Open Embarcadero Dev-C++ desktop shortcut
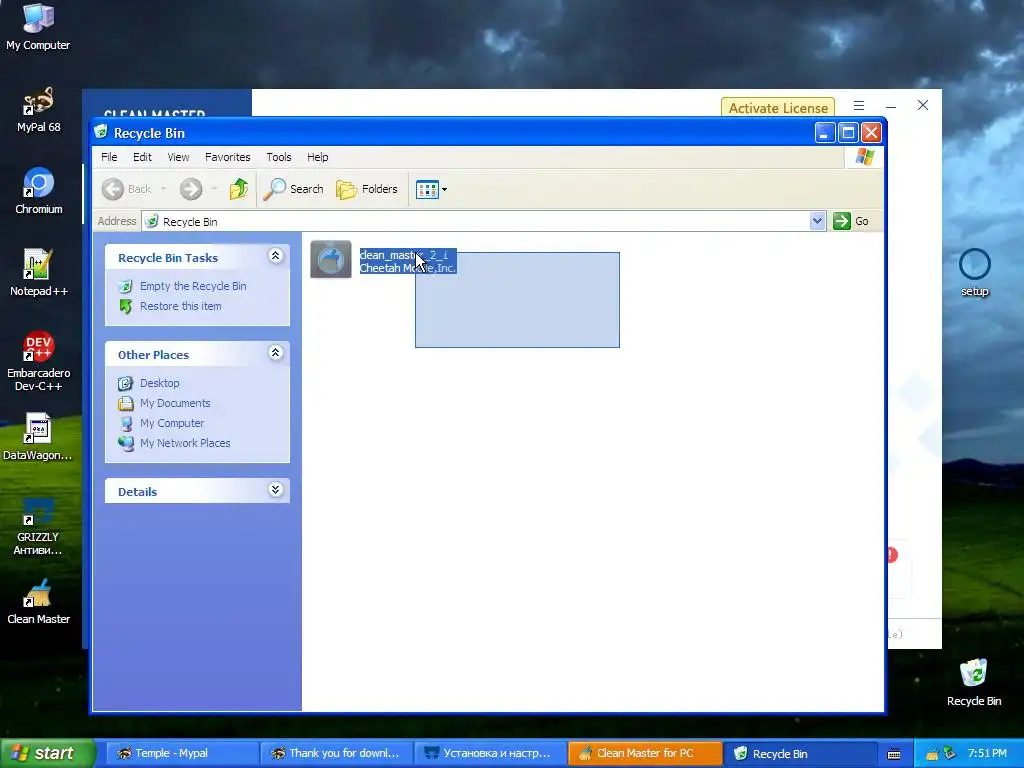 pyautogui.click(x=38, y=361)
